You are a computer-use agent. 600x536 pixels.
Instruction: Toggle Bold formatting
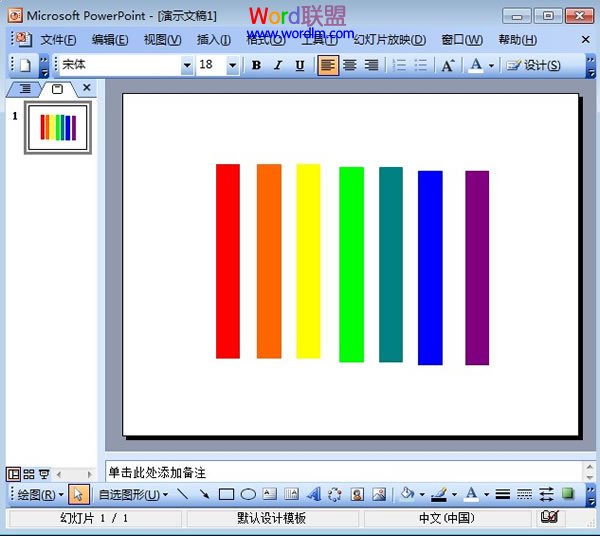tap(256, 65)
